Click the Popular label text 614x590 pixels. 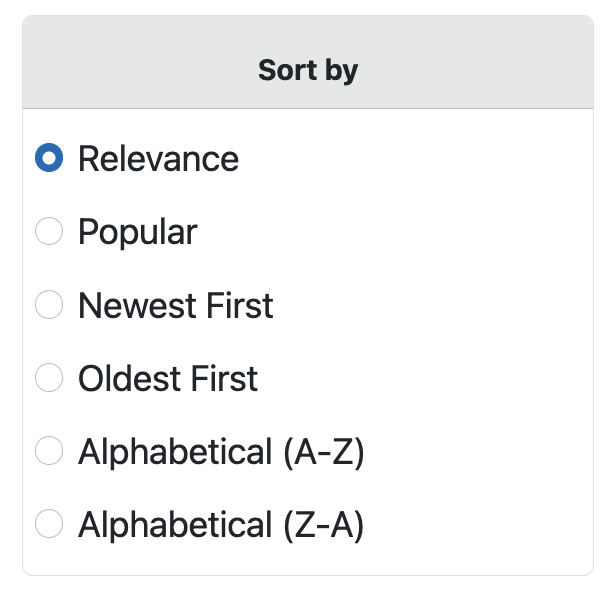click(138, 232)
